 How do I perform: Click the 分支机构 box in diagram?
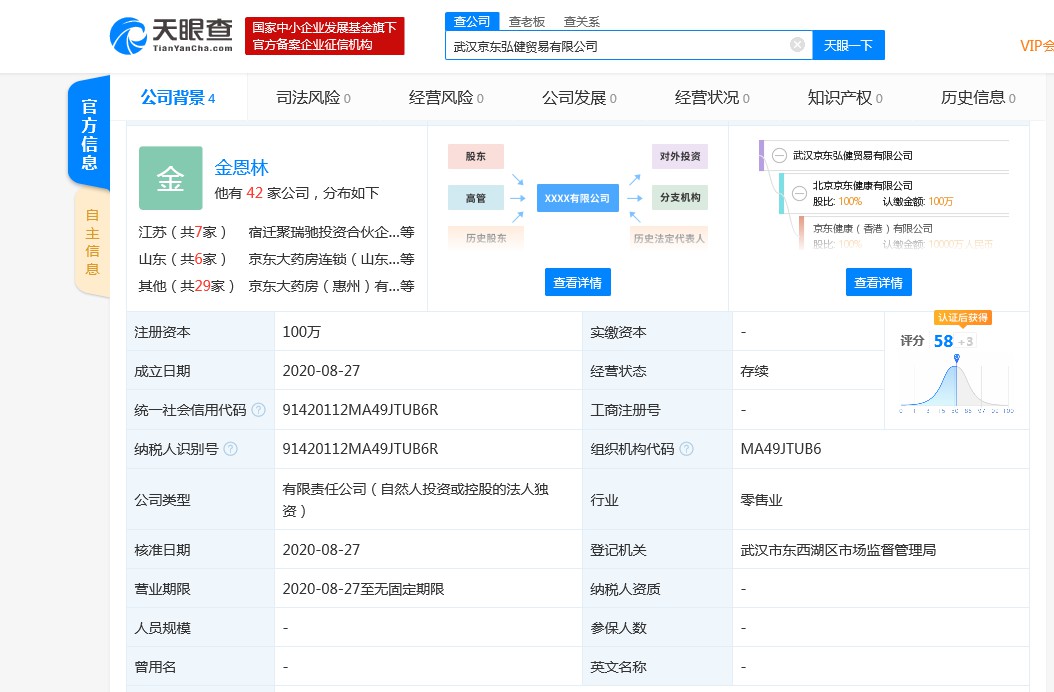(680, 197)
